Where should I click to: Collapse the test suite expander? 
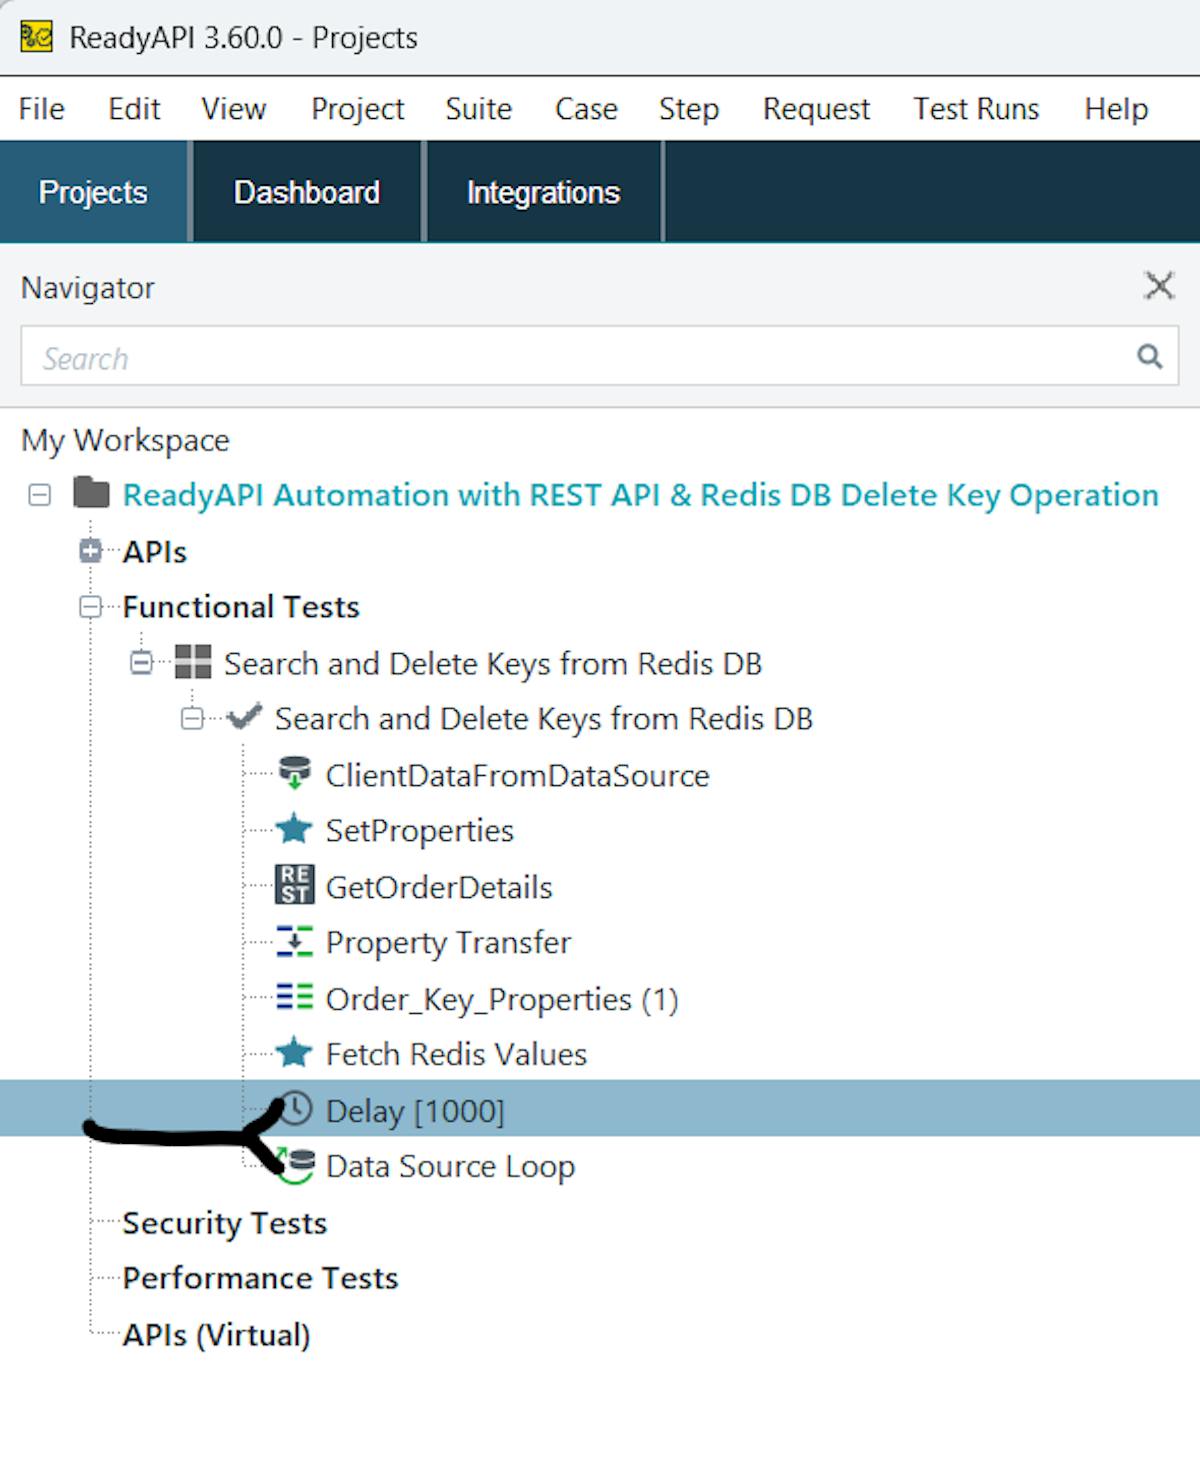click(142, 662)
